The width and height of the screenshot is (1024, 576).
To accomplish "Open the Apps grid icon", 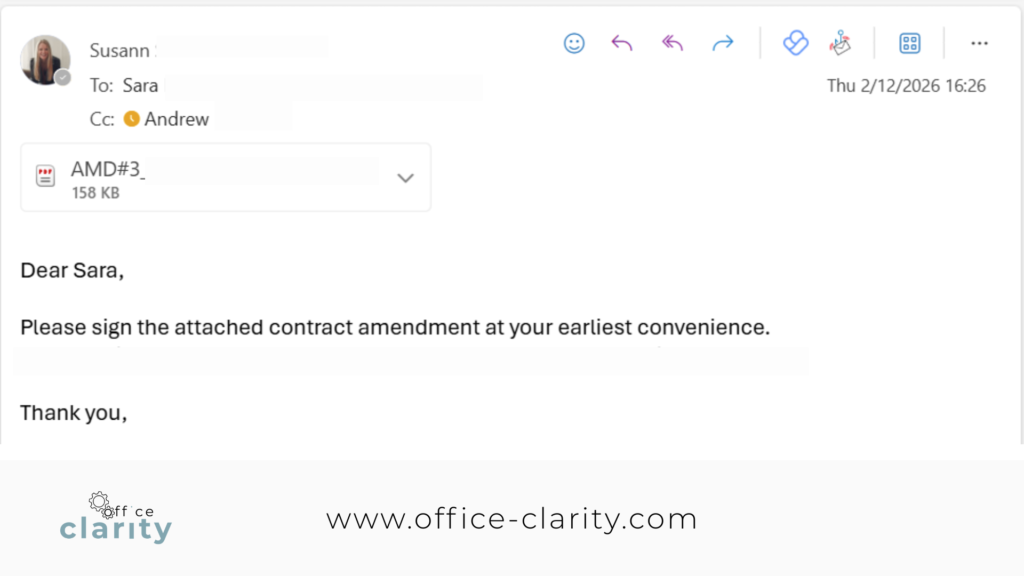I will pos(909,43).
